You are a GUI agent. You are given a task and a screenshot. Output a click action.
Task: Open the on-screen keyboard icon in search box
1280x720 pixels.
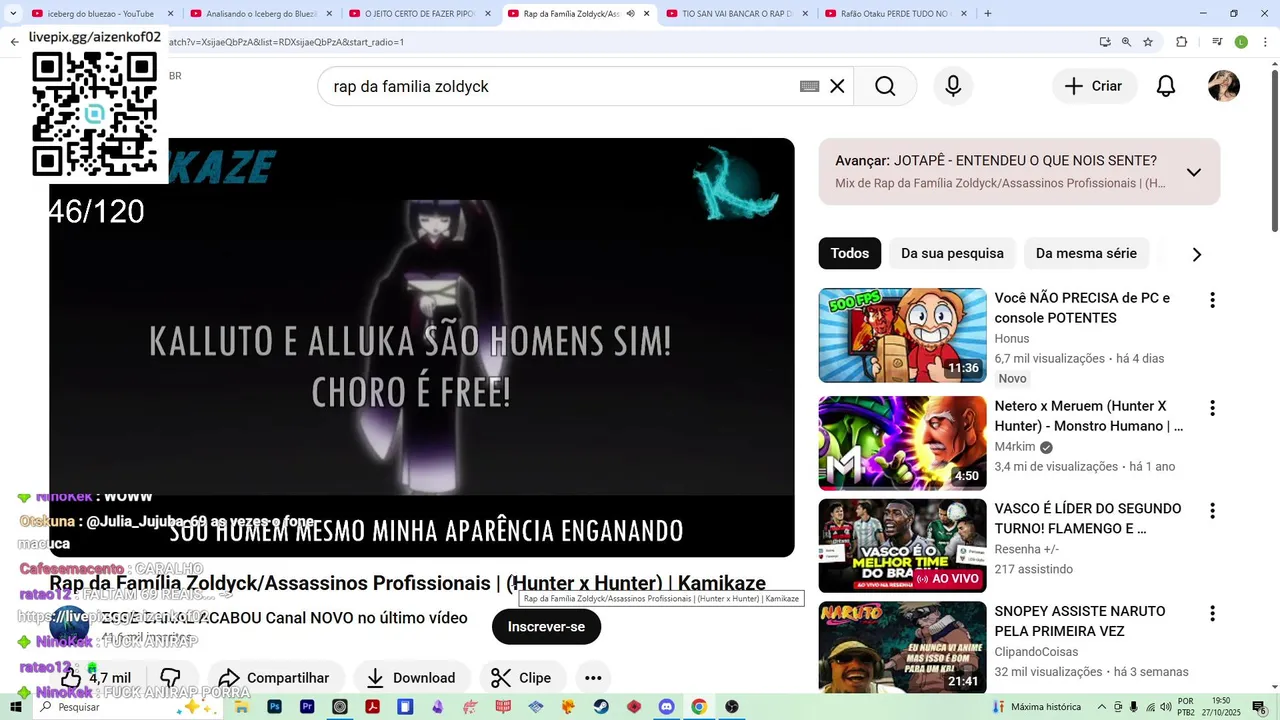pyautogui.click(x=810, y=86)
